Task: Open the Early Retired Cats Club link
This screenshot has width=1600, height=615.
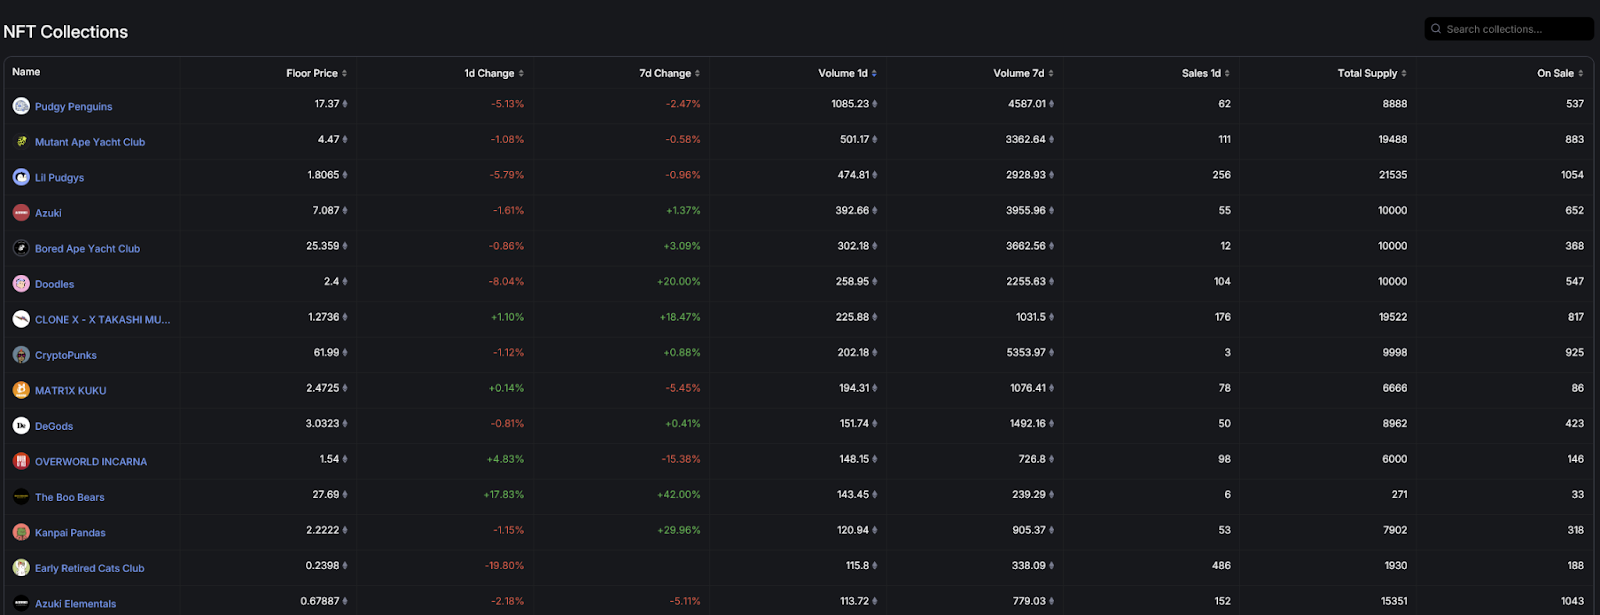Action: click(x=89, y=568)
